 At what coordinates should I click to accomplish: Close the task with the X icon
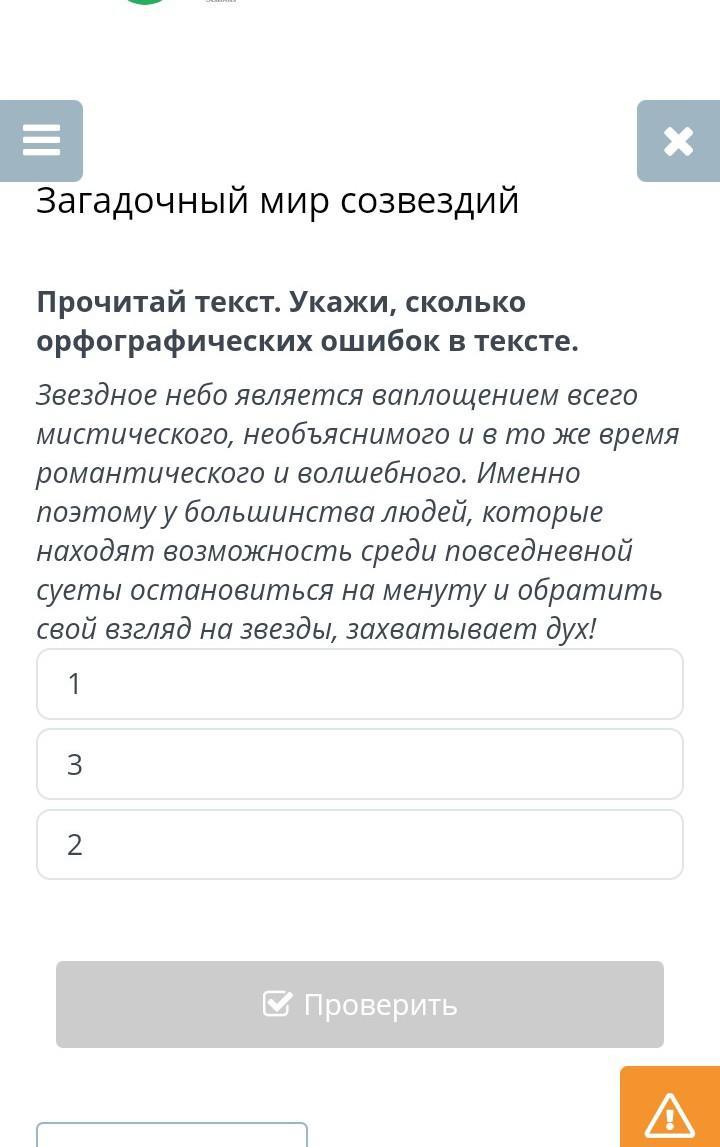pyautogui.click(x=678, y=140)
